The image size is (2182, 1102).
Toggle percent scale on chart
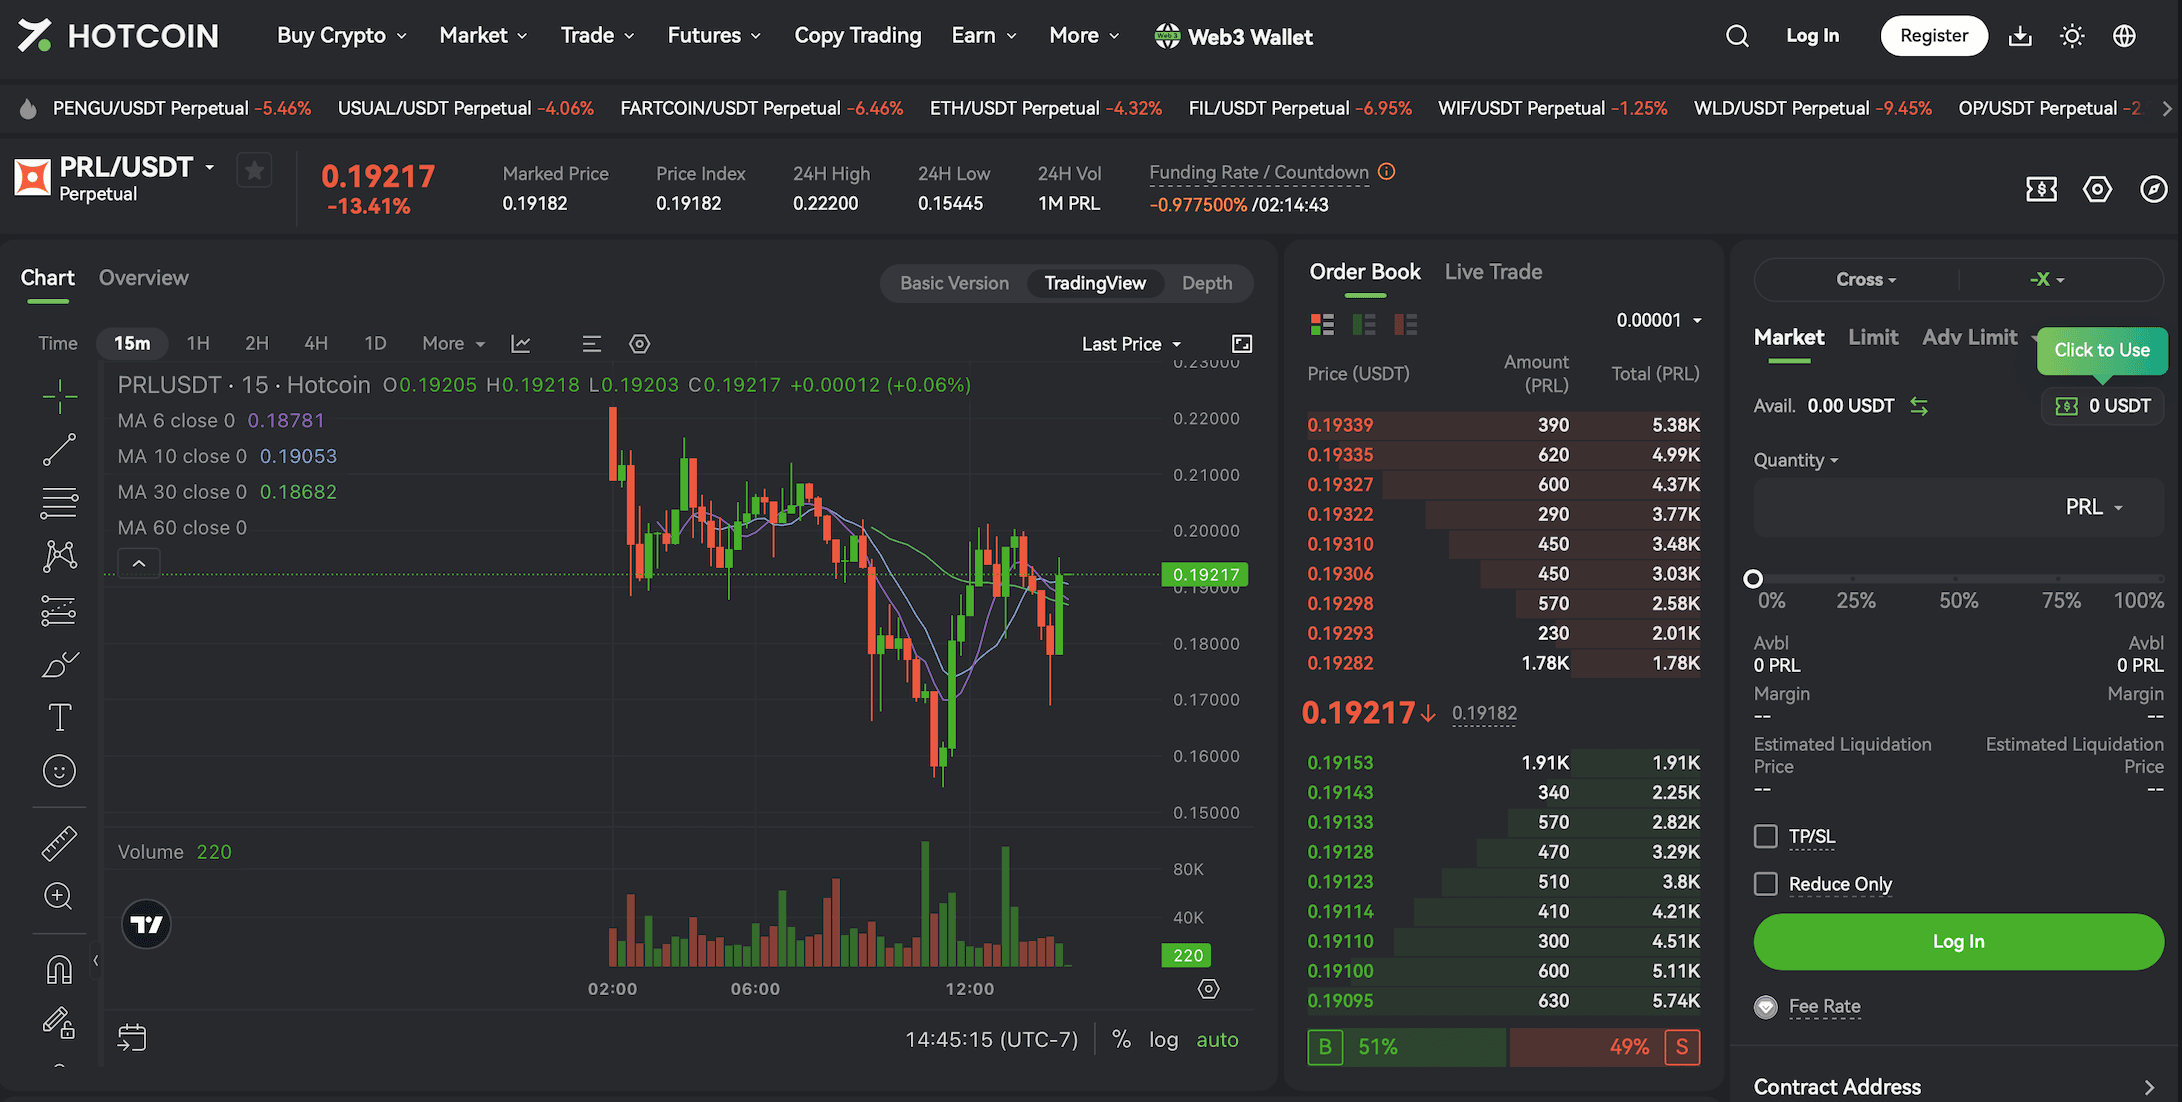tap(1122, 1040)
